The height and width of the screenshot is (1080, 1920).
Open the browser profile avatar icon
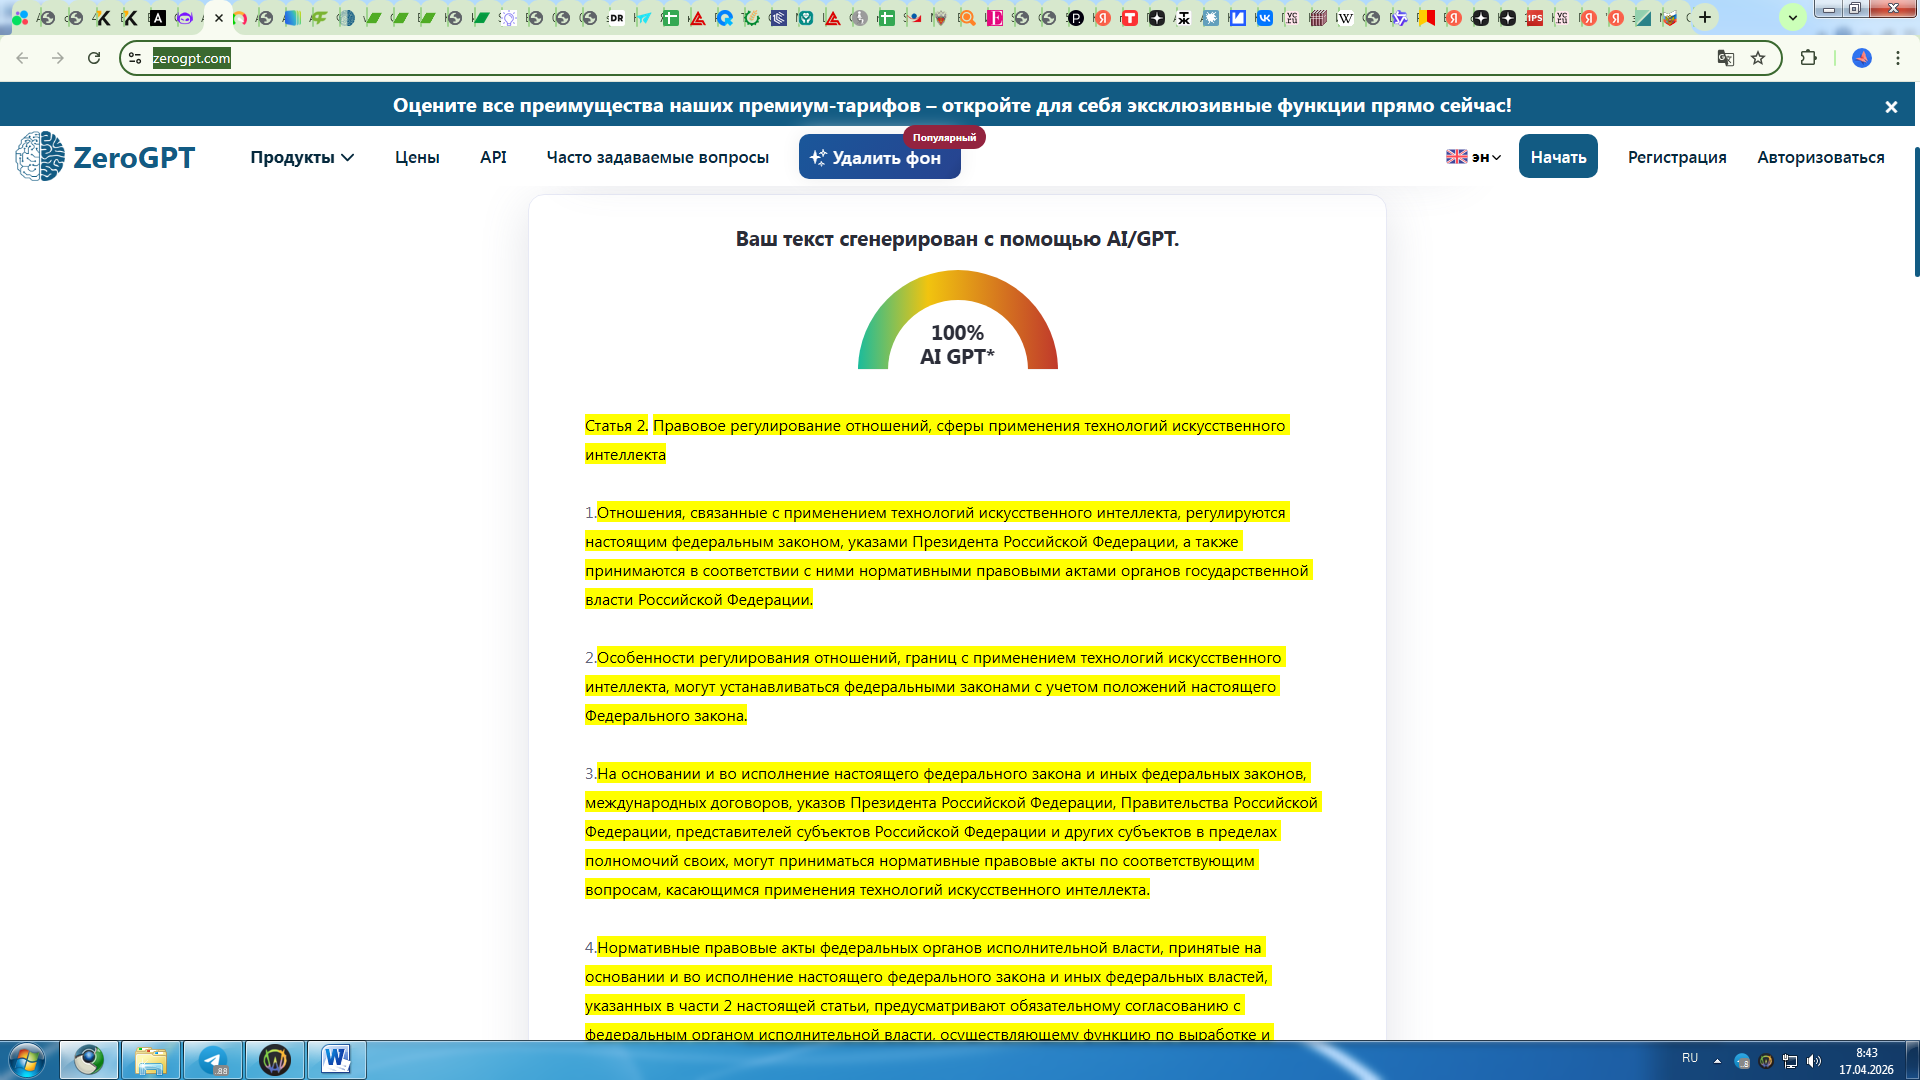(1862, 58)
